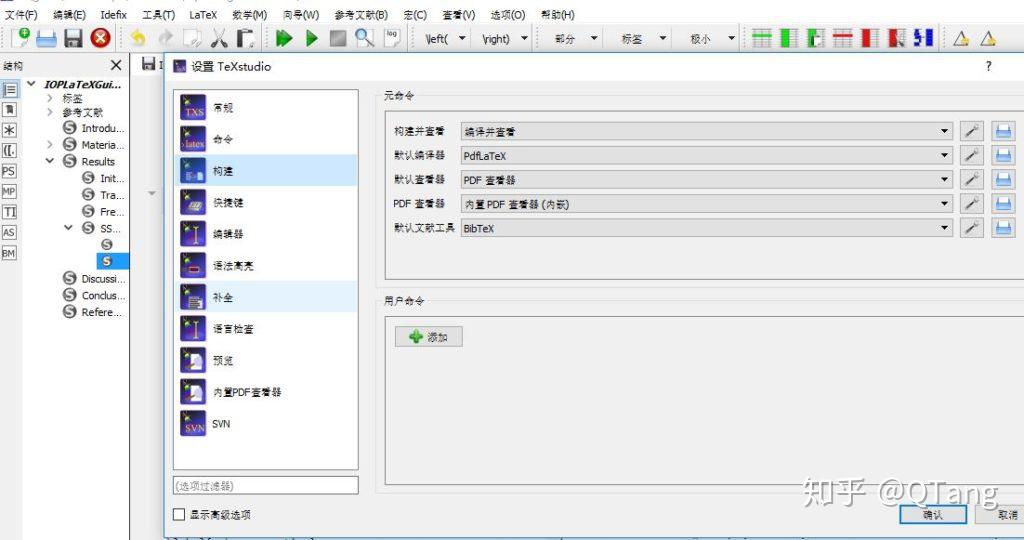
Task: Open the 帮助(H) menu
Action: (558, 14)
